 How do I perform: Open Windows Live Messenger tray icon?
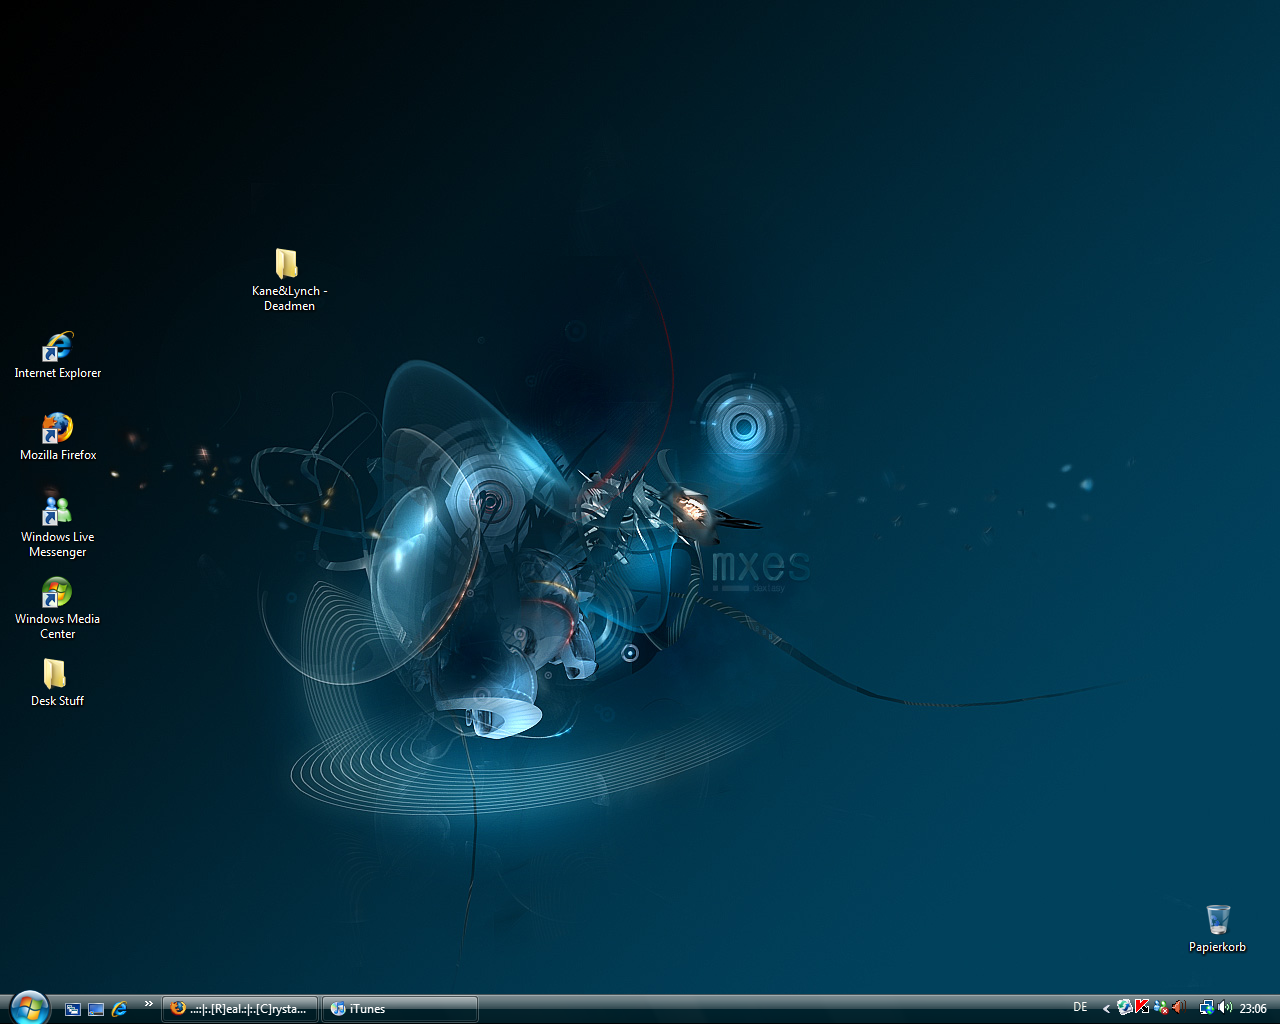click(x=1161, y=1008)
